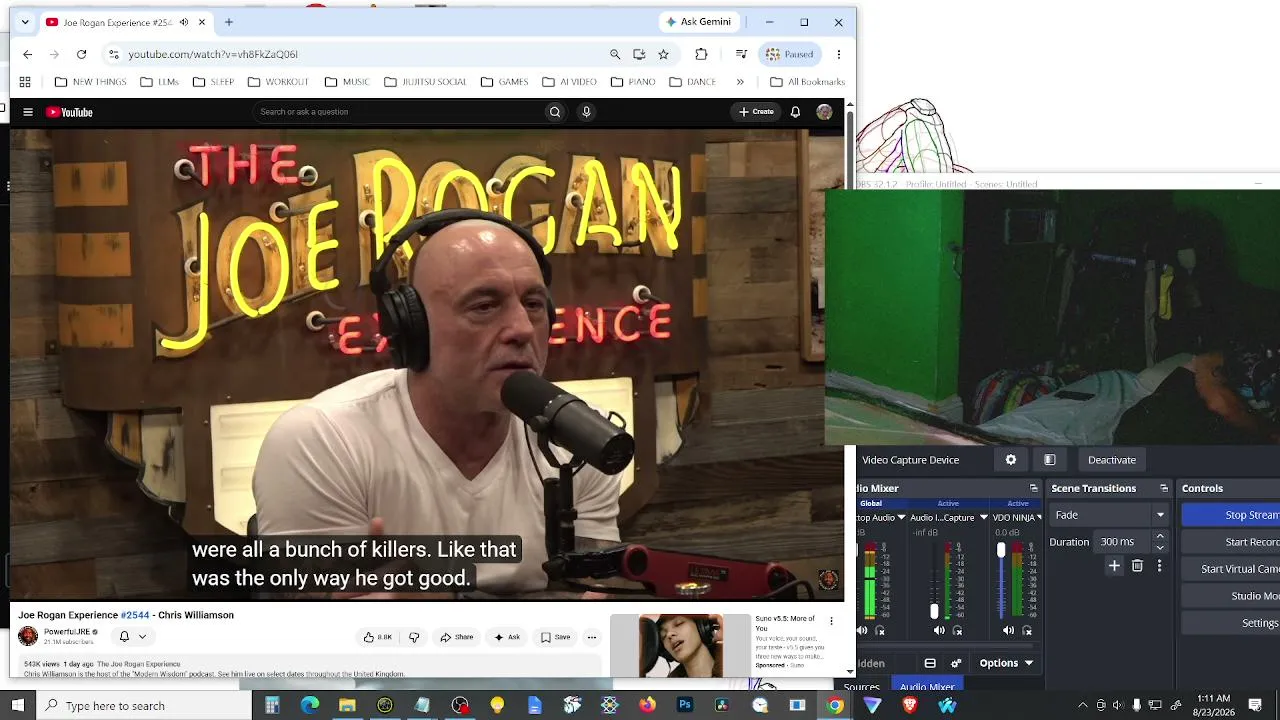Screen dimensions: 1280x720
Task: Open advanced audio properties gears in OBS mixer
Action: coord(956,663)
